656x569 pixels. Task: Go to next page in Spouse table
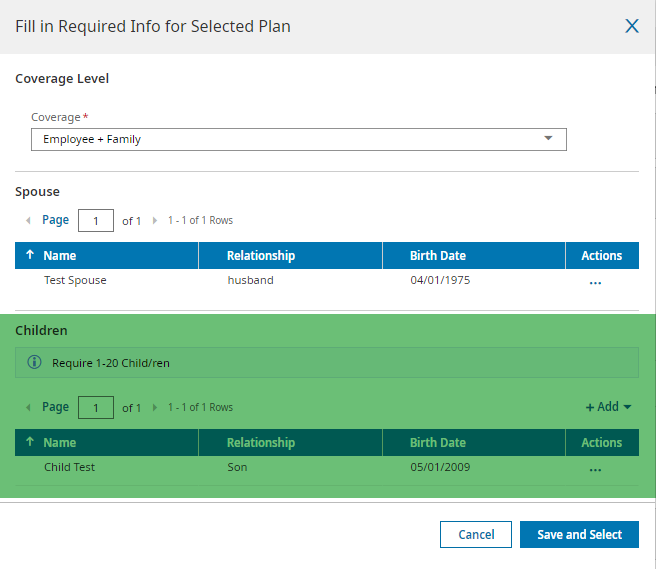point(155,220)
